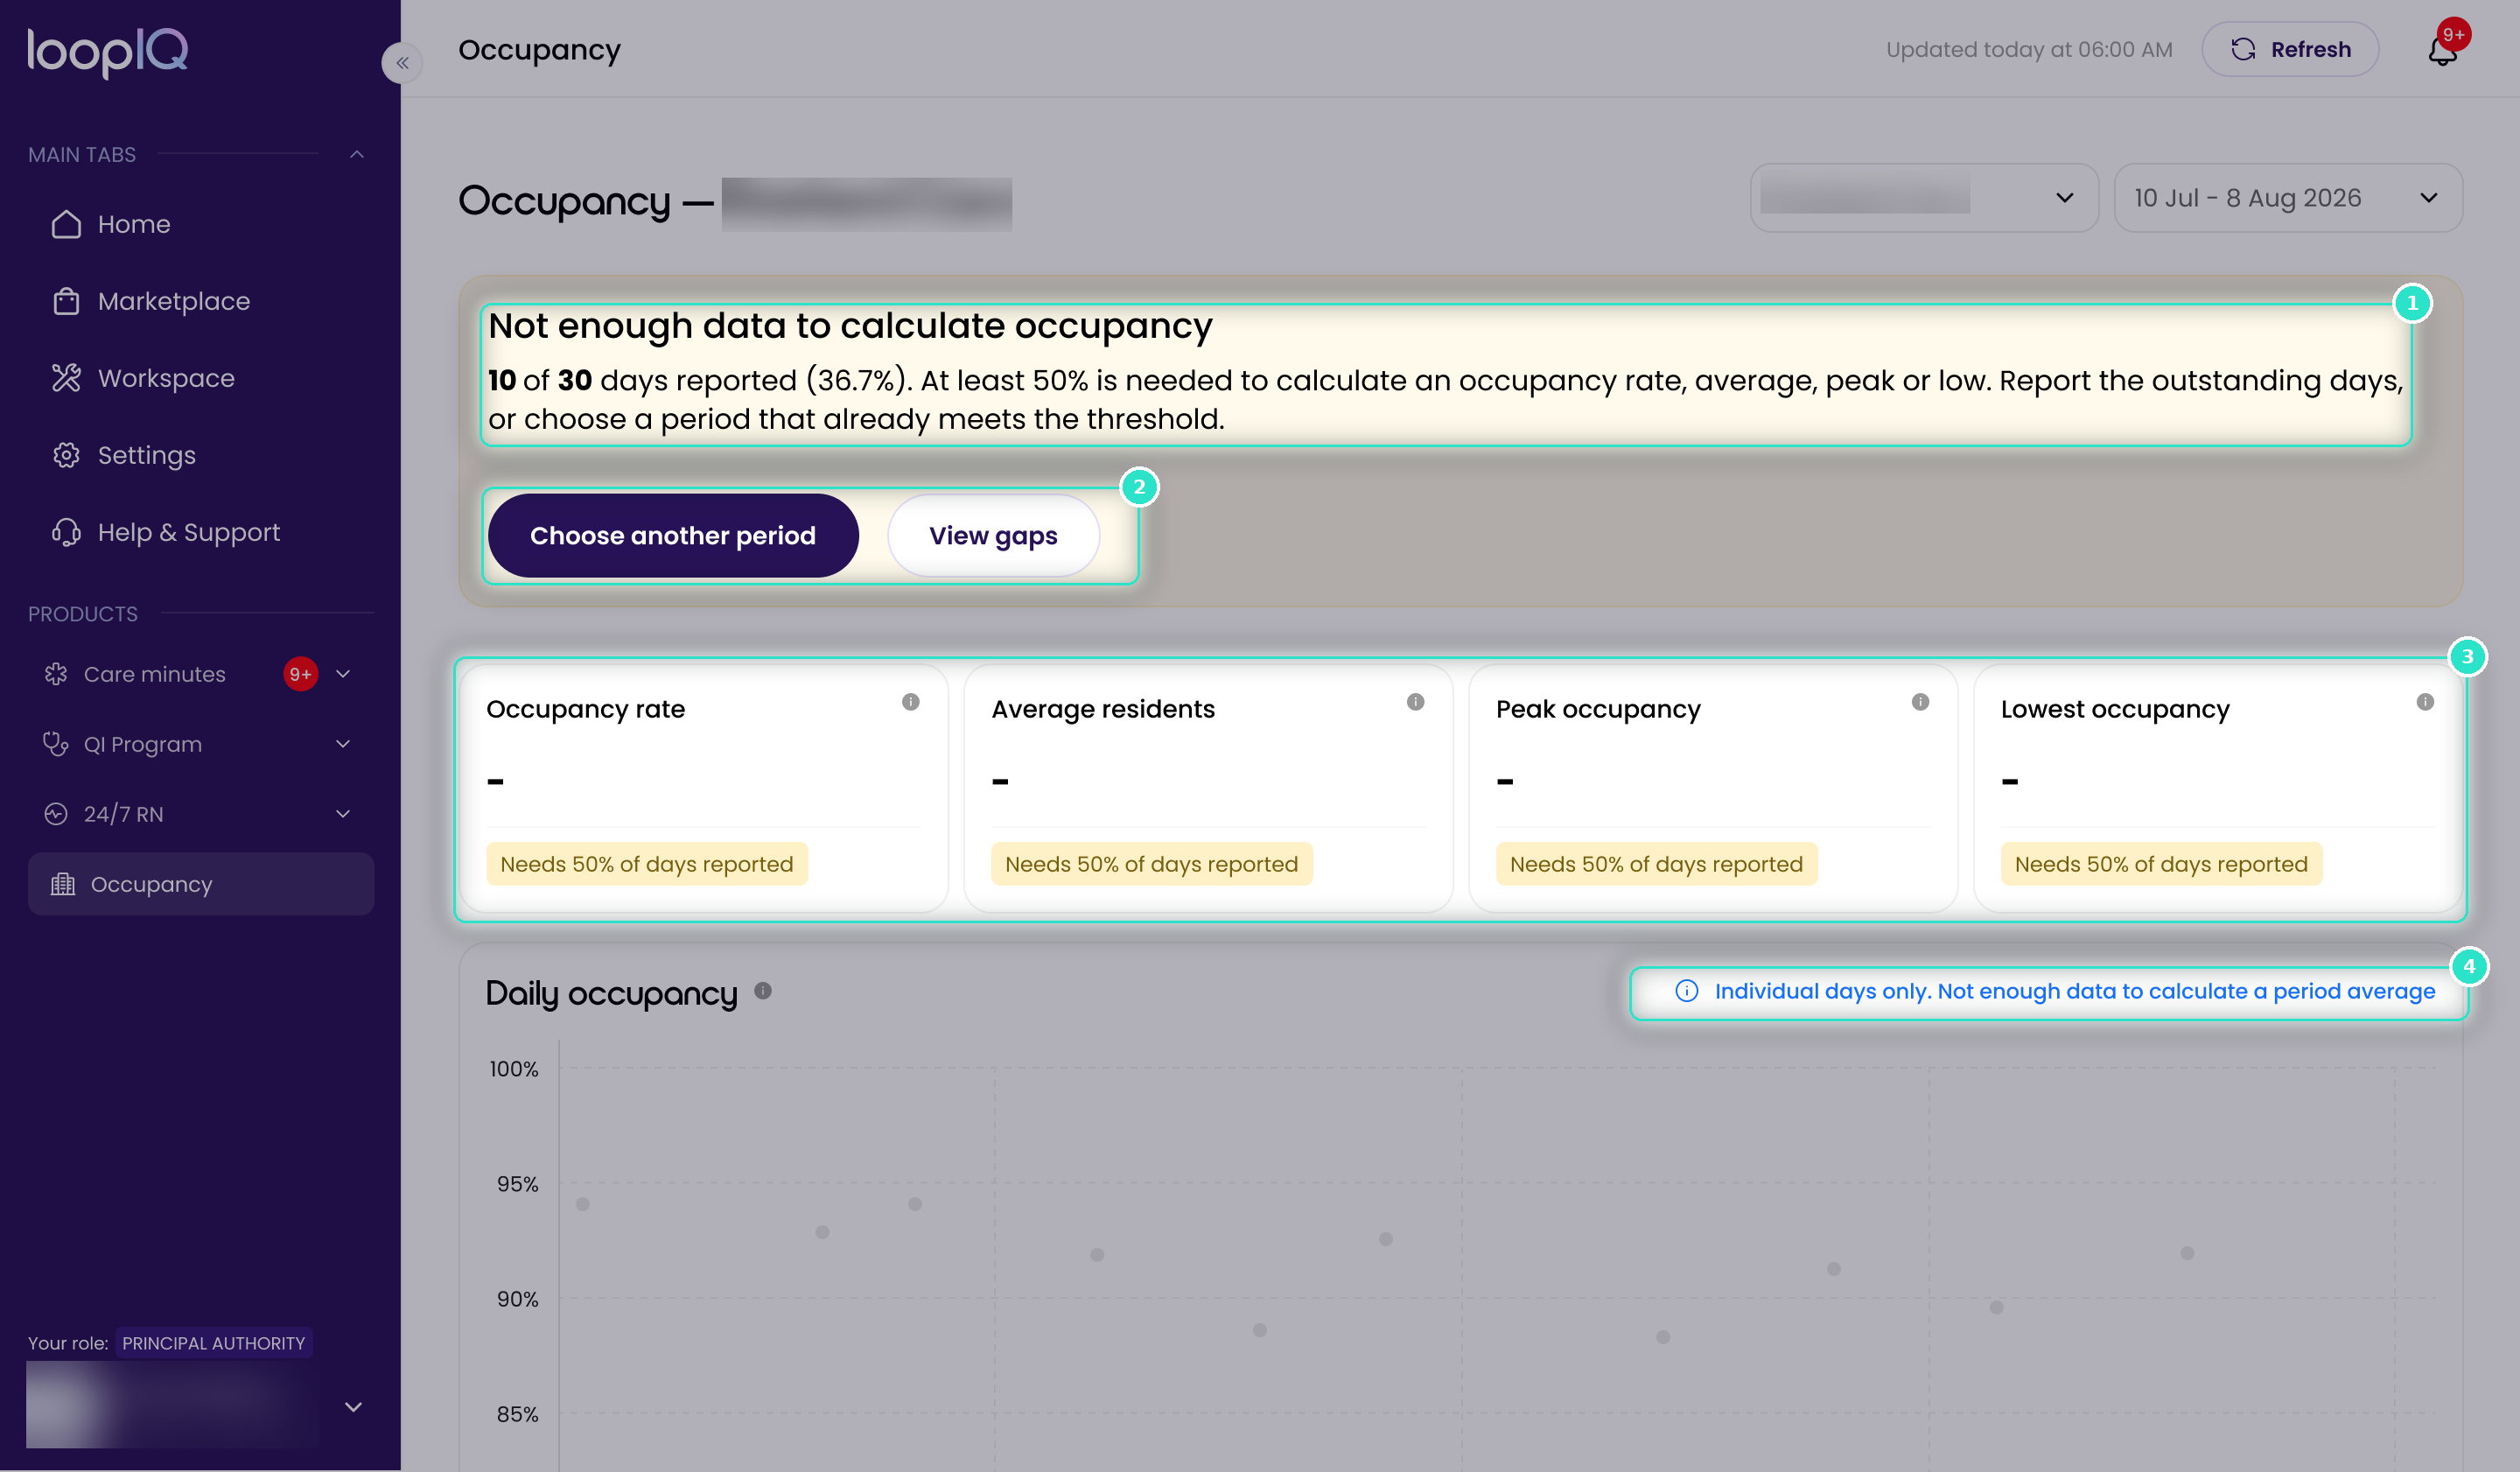Click the Care minutes icon
Screen dimensions: 2520x1472
[56, 674]
